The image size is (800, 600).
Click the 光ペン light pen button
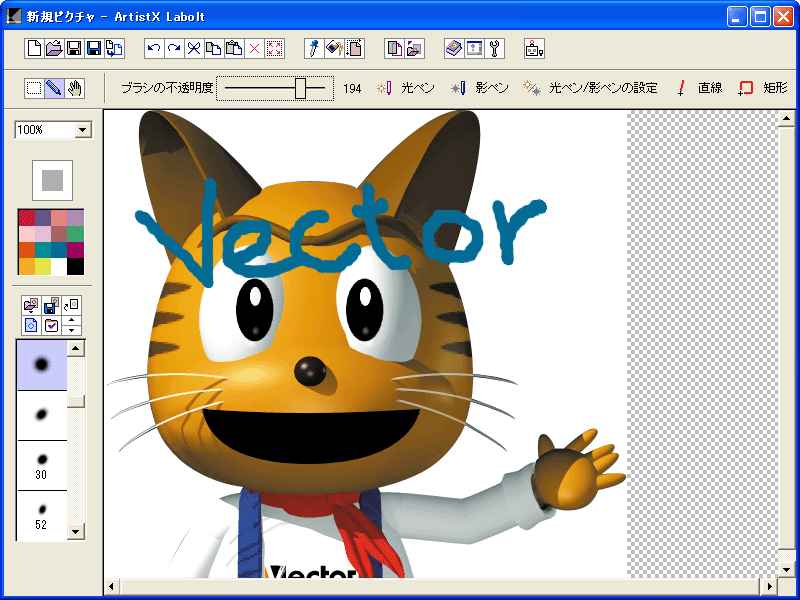coord(406,88)
